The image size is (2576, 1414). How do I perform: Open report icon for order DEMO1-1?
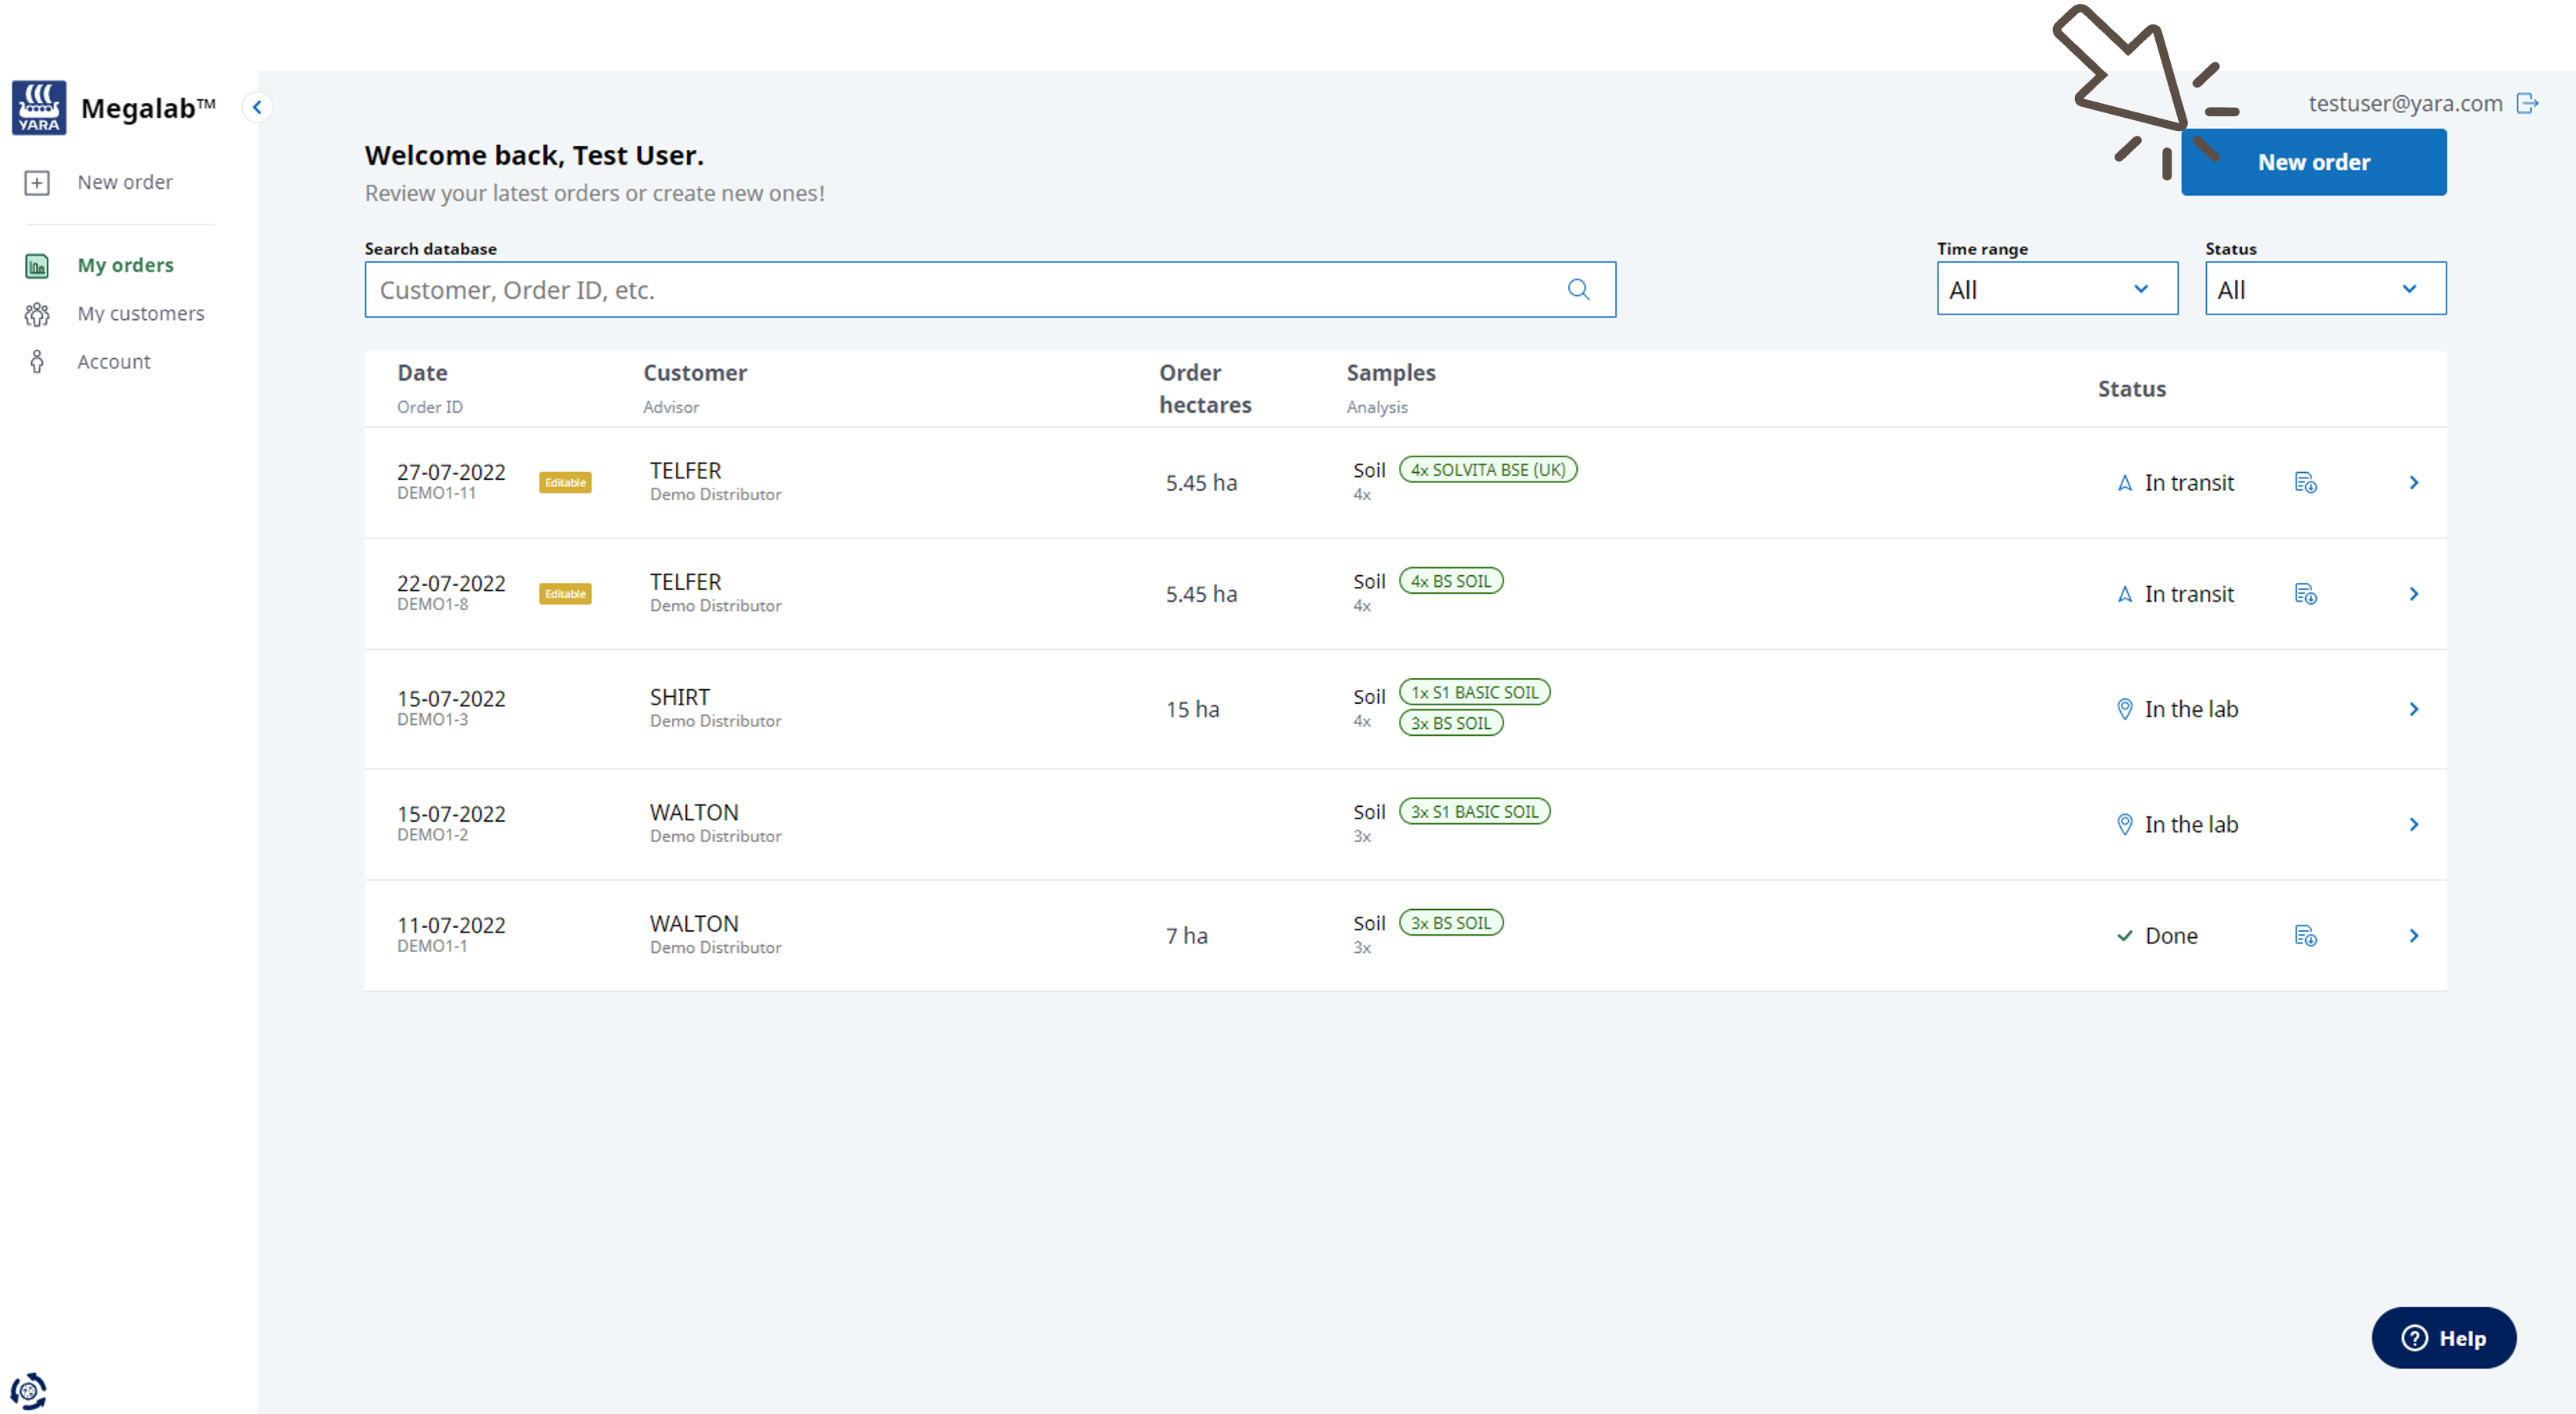pyautogui.click(x=2305, y=936)
